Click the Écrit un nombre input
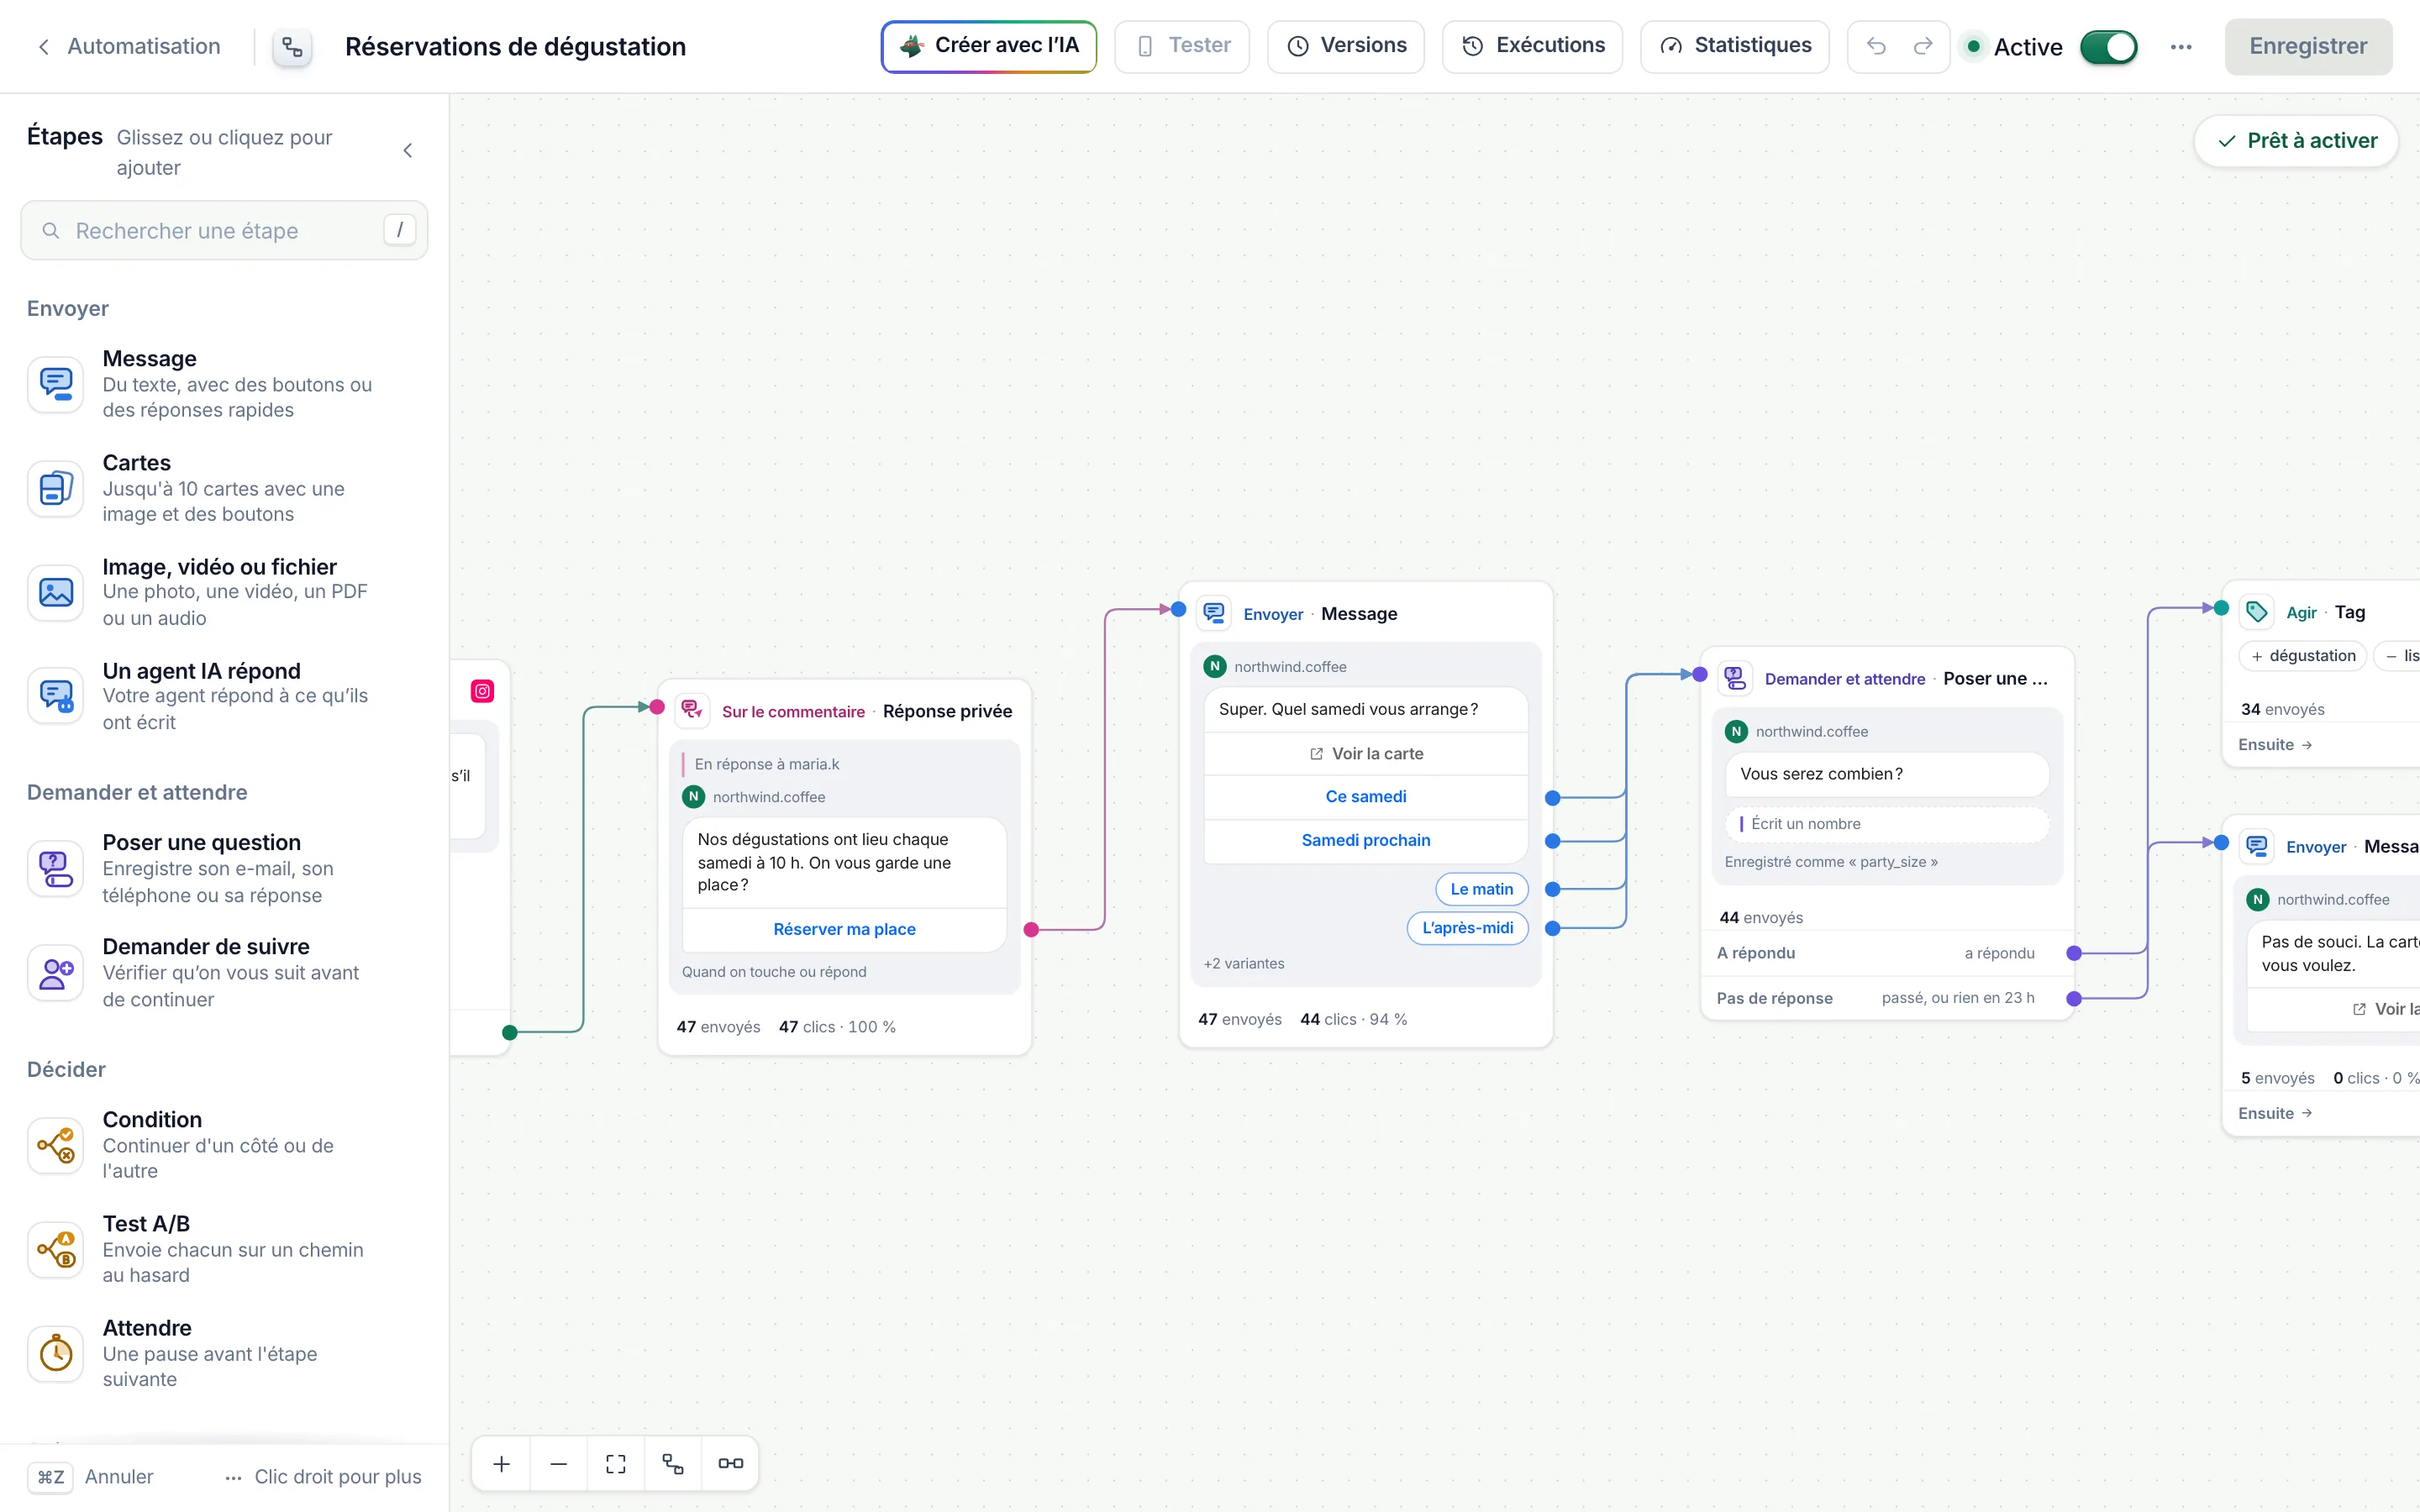2420x1512 pixels. pos(1887,824)
